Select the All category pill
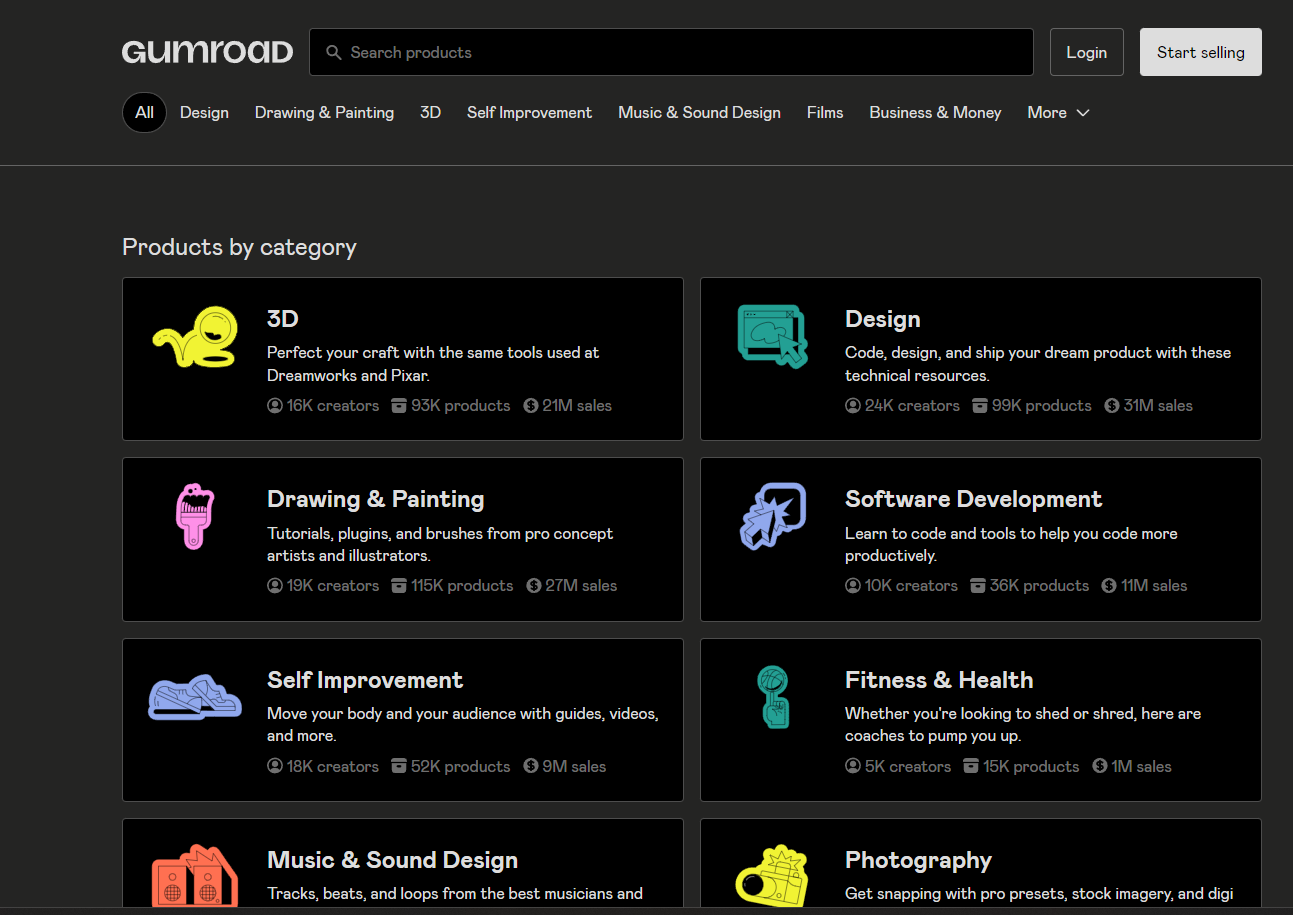 pyautogui.click(x=143, y=112)
